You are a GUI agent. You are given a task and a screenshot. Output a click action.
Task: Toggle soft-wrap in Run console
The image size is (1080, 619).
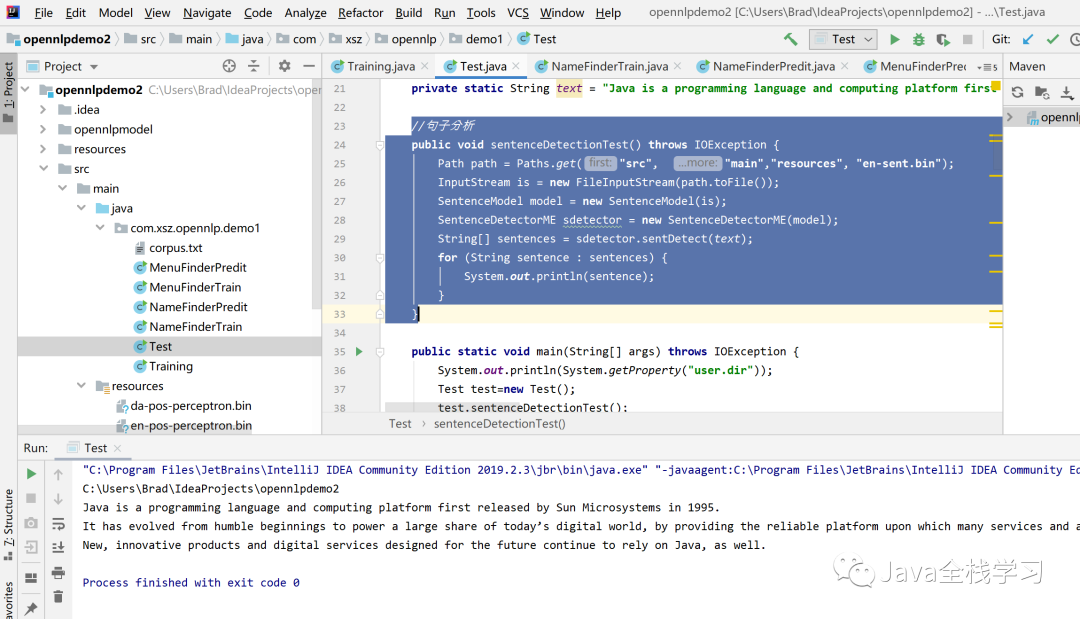(x=59, y=524)
